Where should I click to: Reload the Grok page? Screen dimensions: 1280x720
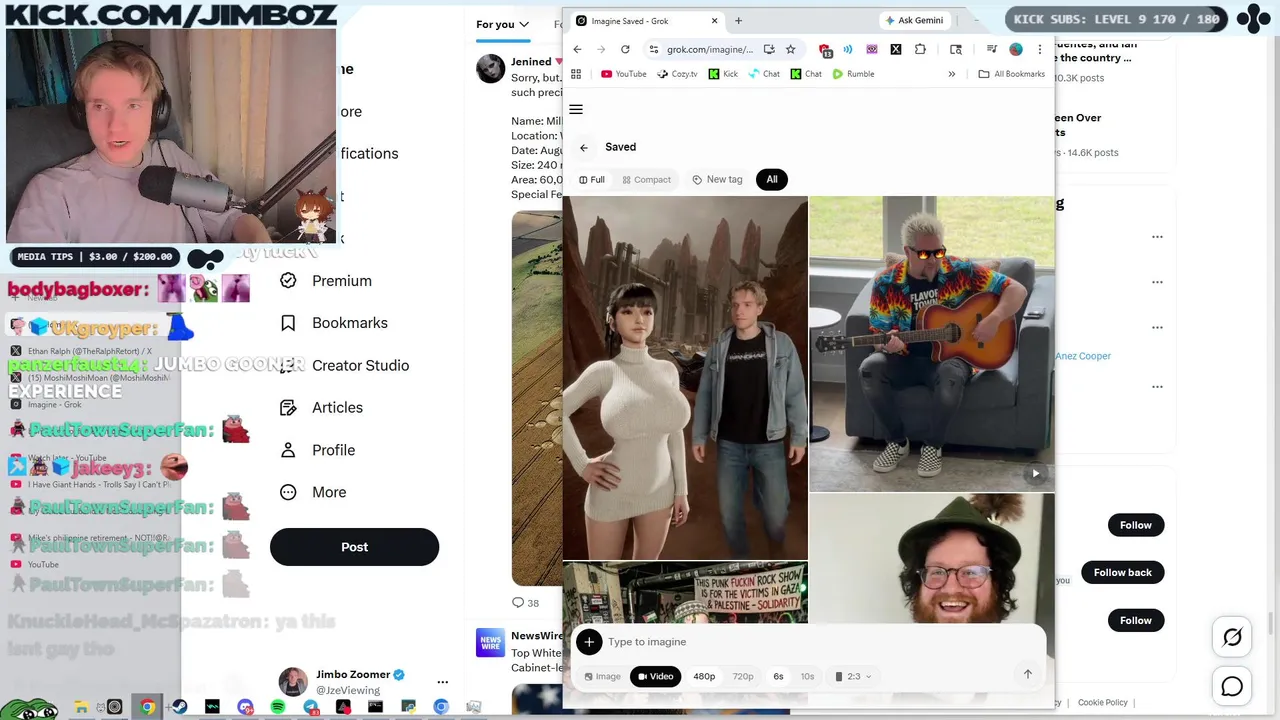(625, 49)
